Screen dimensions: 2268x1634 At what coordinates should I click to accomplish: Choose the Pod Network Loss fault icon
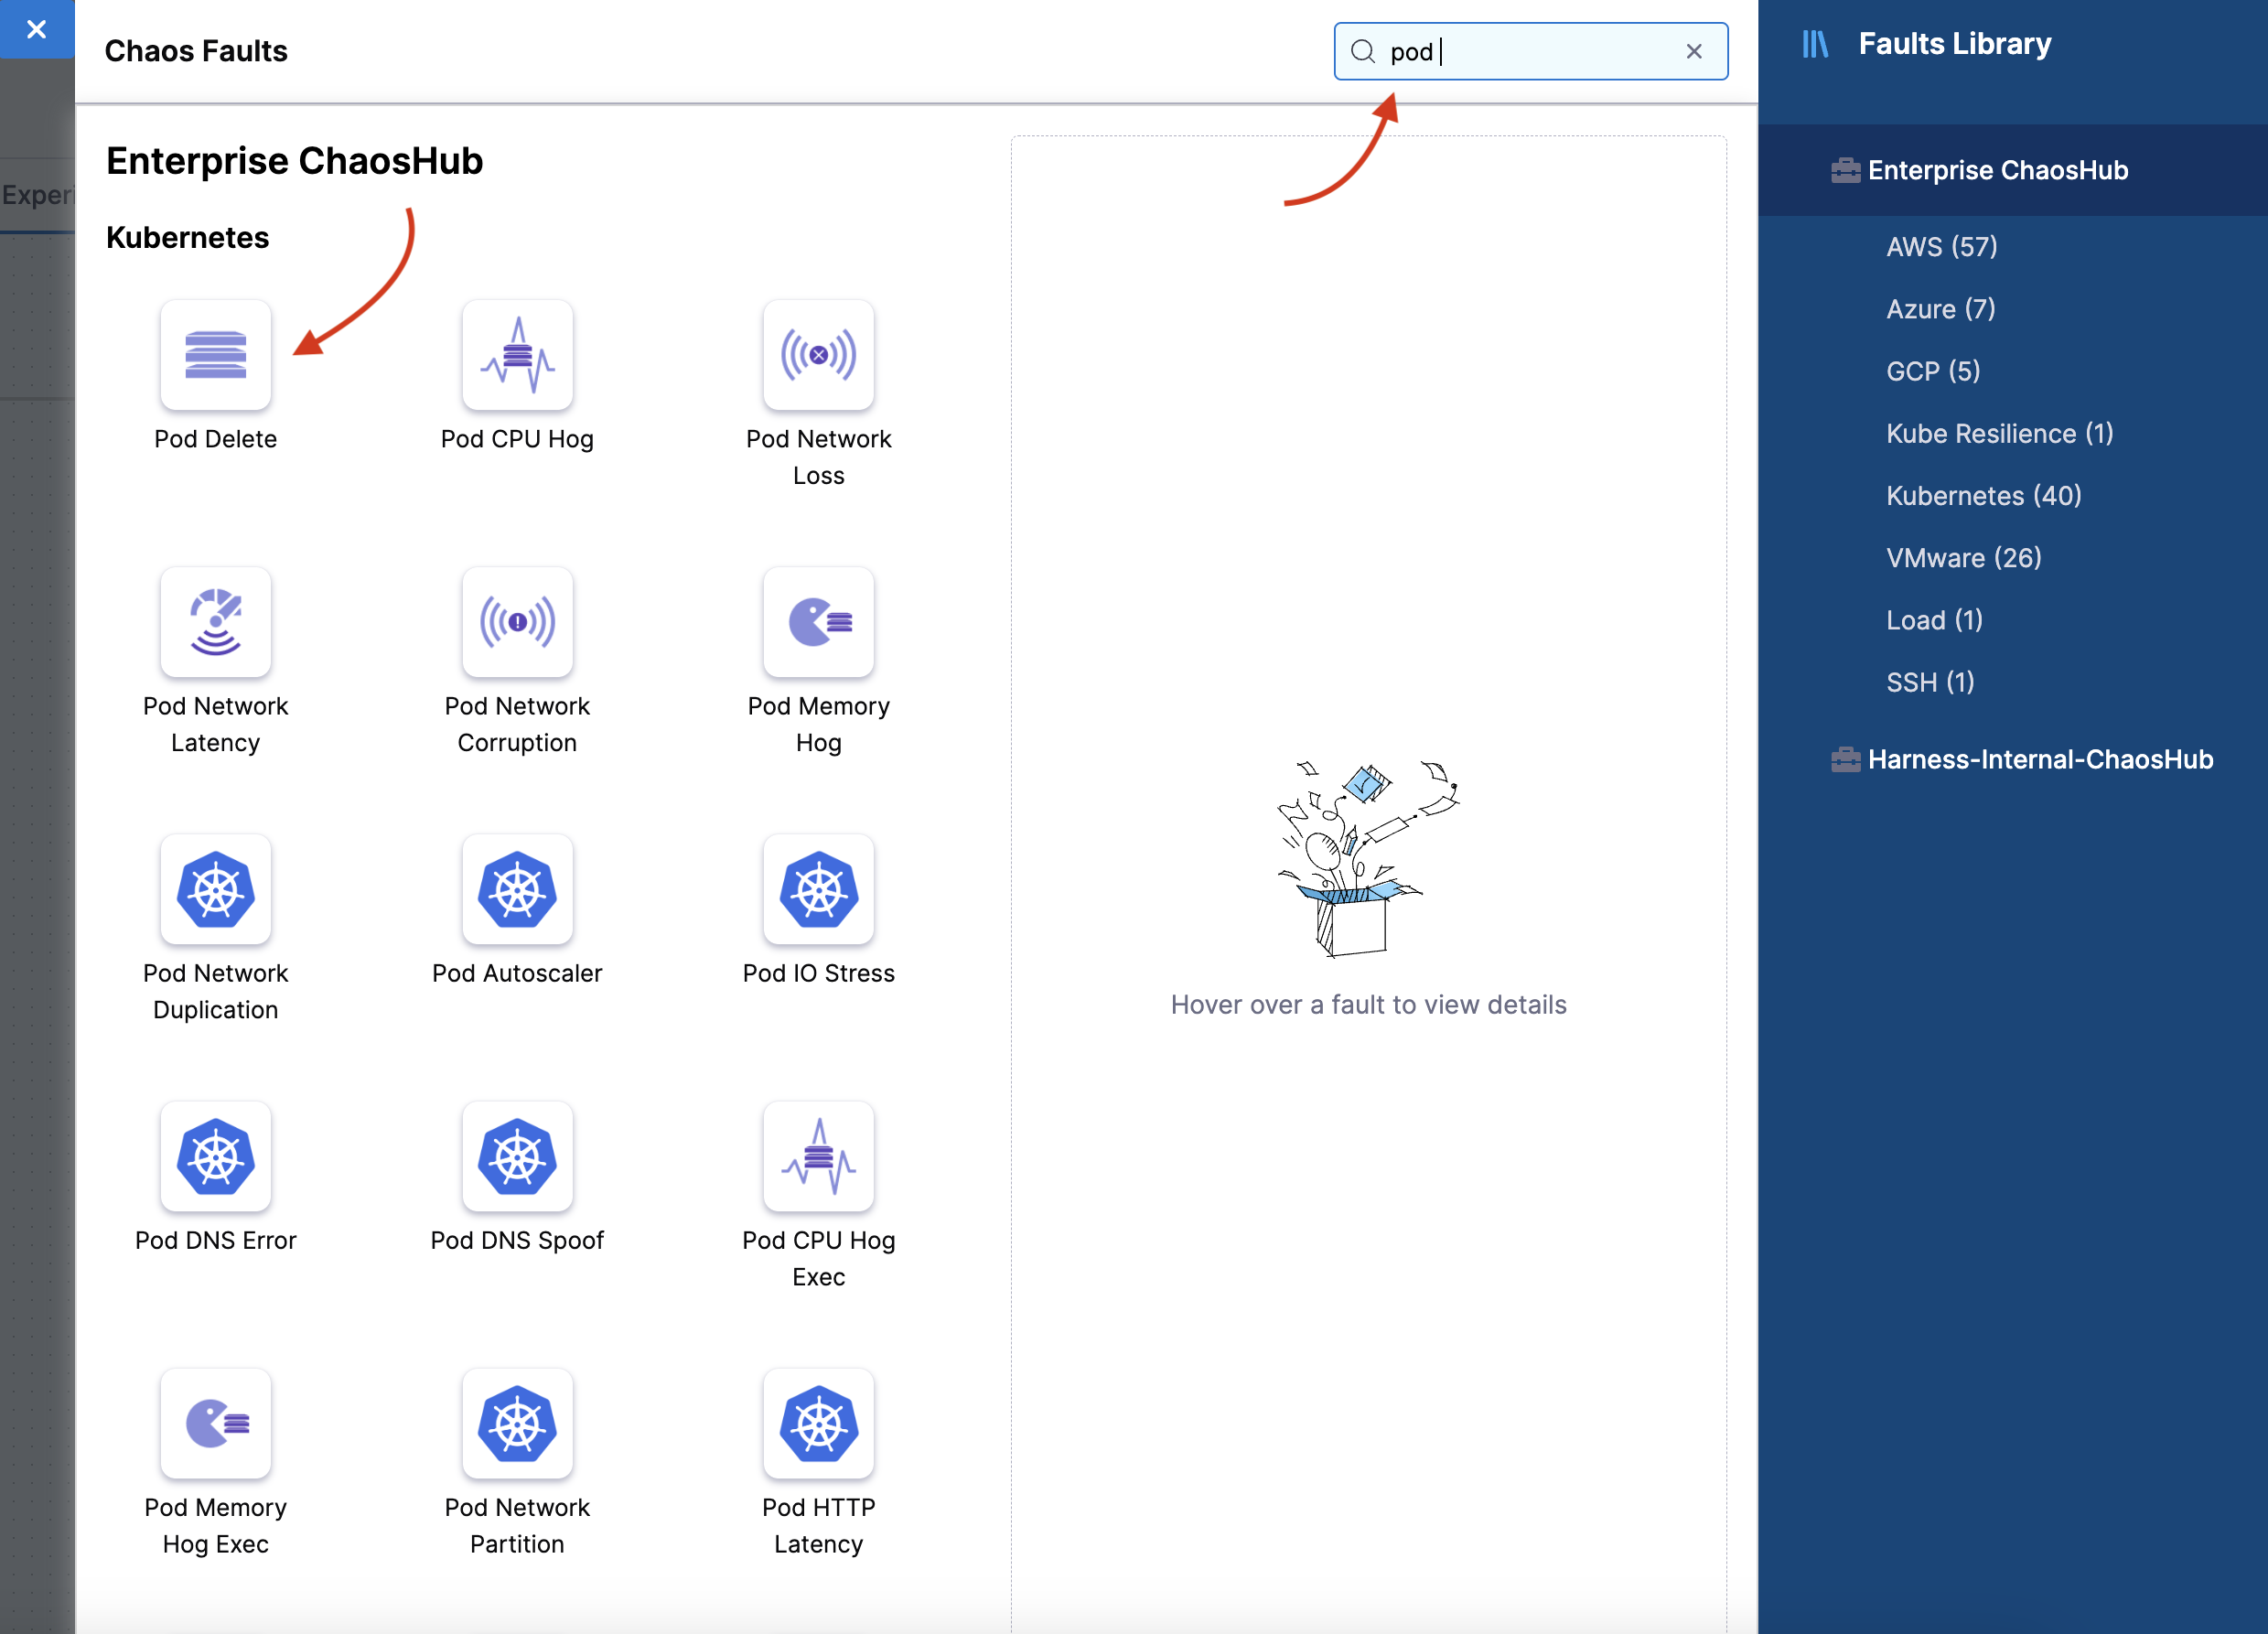[818, 355]
